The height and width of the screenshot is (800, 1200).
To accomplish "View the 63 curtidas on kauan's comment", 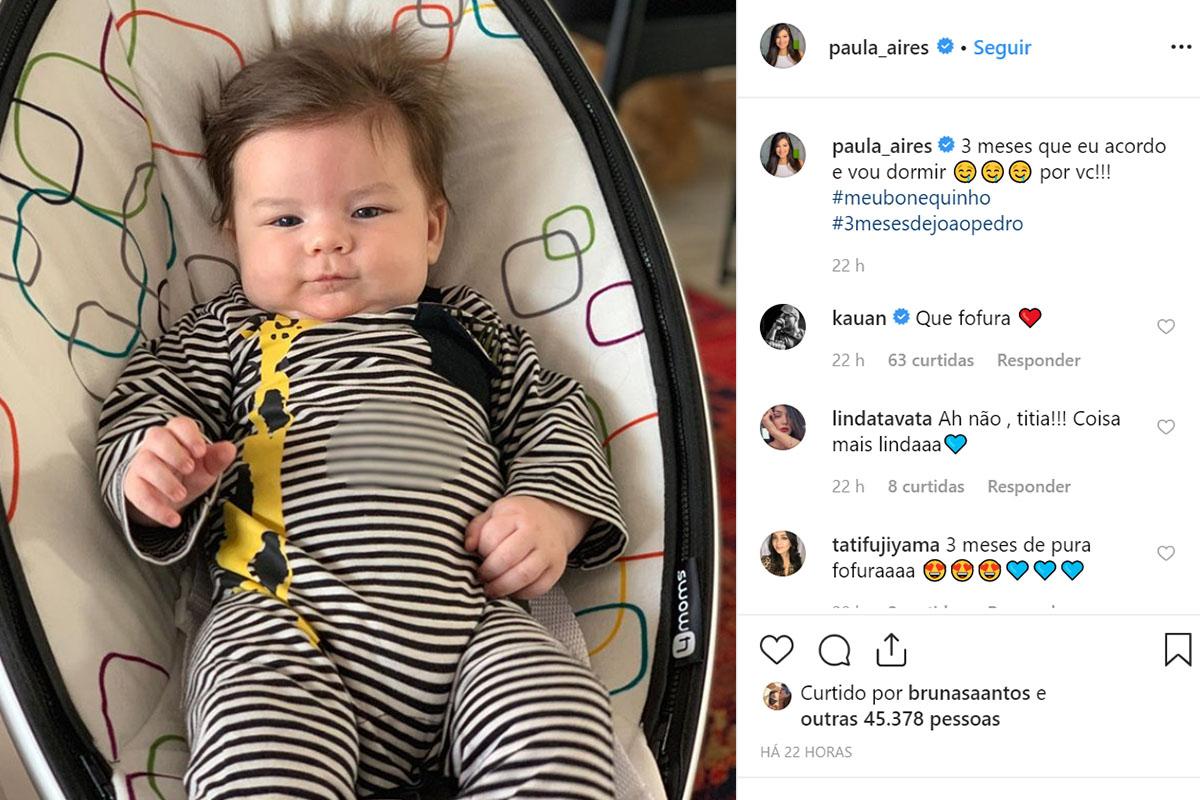I will click(931, 360).
